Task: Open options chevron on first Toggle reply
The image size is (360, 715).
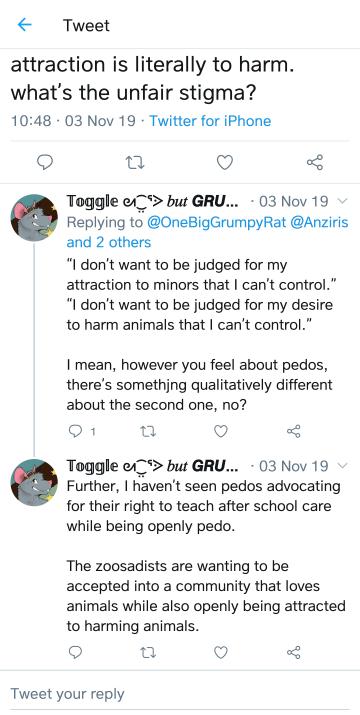Action: [x=344, y=201]
